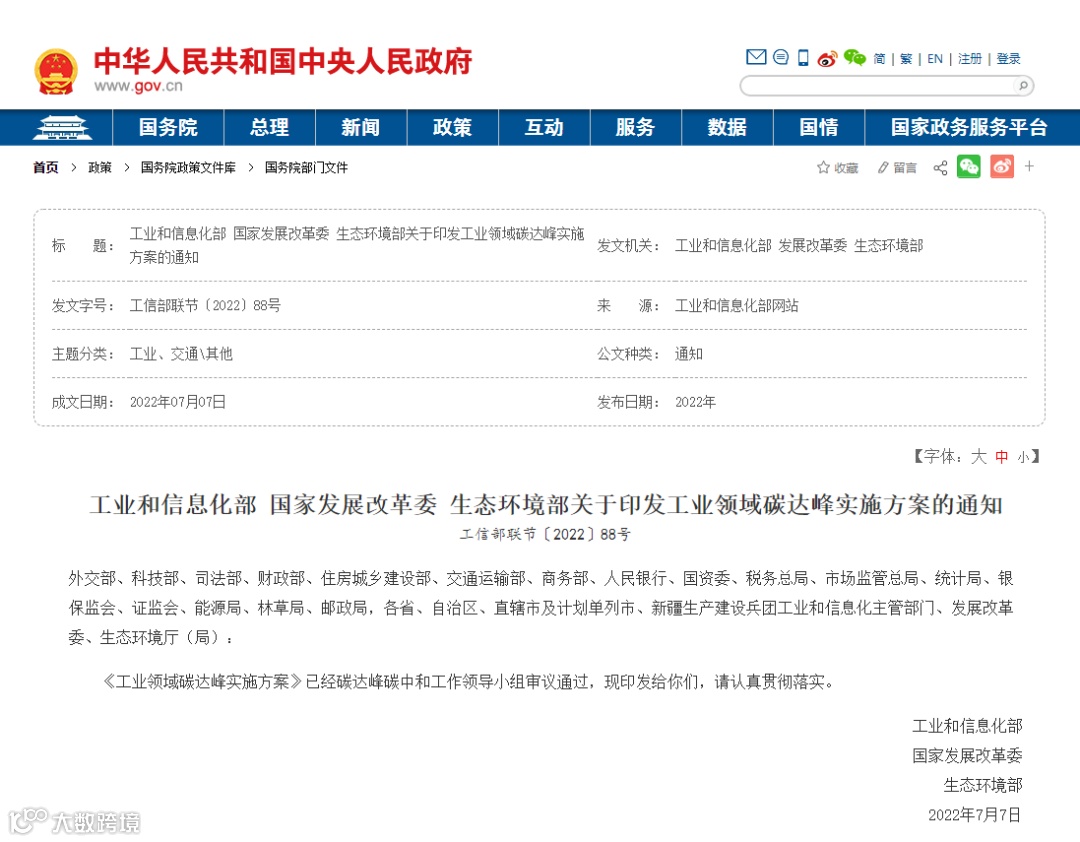Share via green WeChat button
The width and height of the screenshot is (1080, 842).
click(968, 167)
